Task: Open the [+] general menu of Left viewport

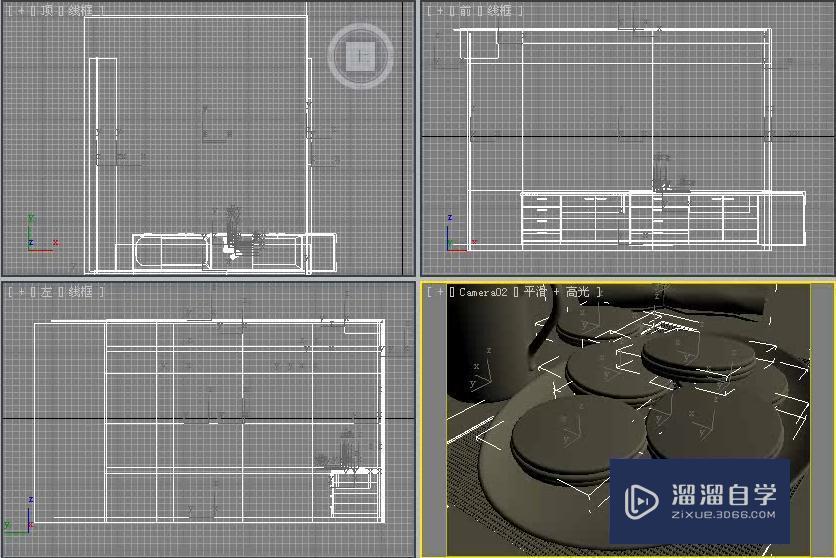Action: (x=21, y=292)
